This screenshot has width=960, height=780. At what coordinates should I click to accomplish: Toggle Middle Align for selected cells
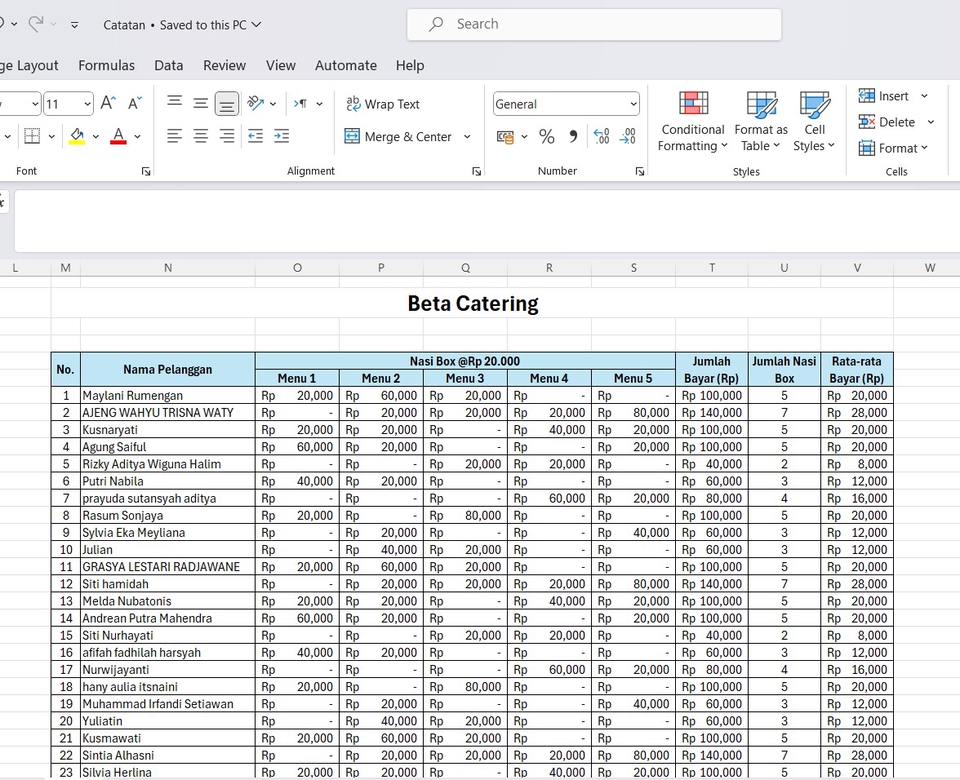199,103
